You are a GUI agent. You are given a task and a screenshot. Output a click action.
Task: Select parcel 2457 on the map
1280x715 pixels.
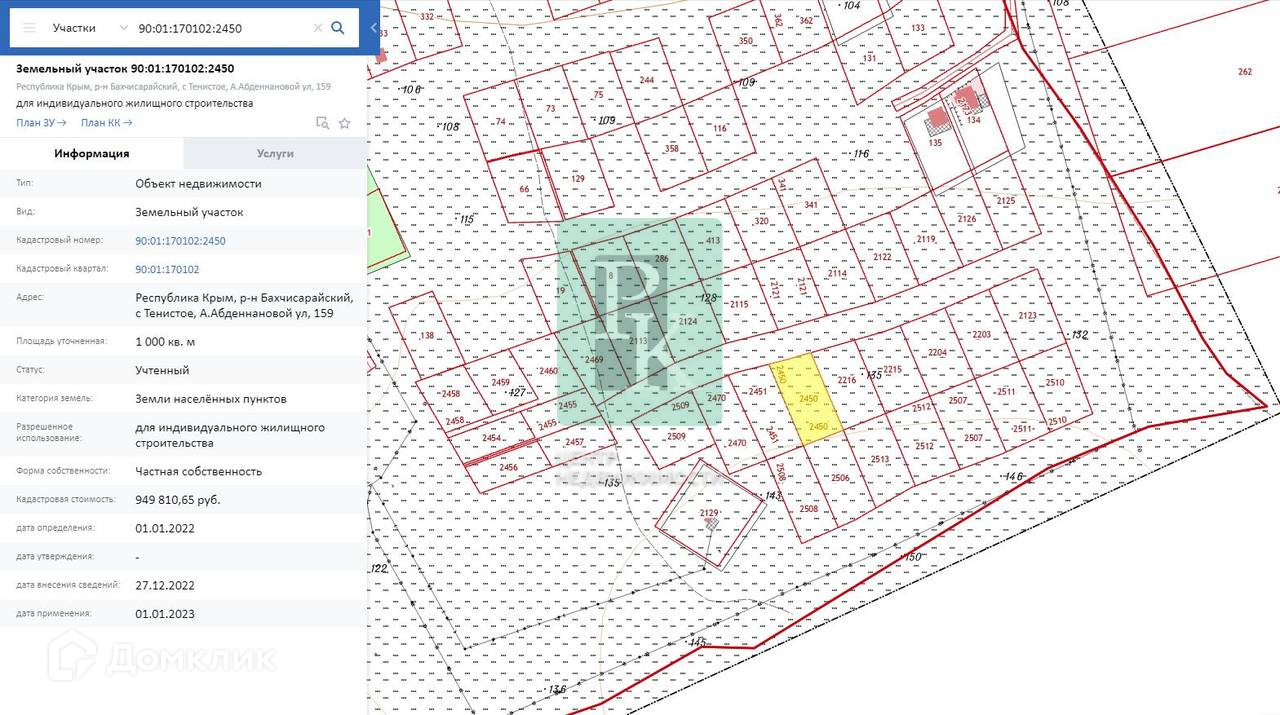coord(573,443)
